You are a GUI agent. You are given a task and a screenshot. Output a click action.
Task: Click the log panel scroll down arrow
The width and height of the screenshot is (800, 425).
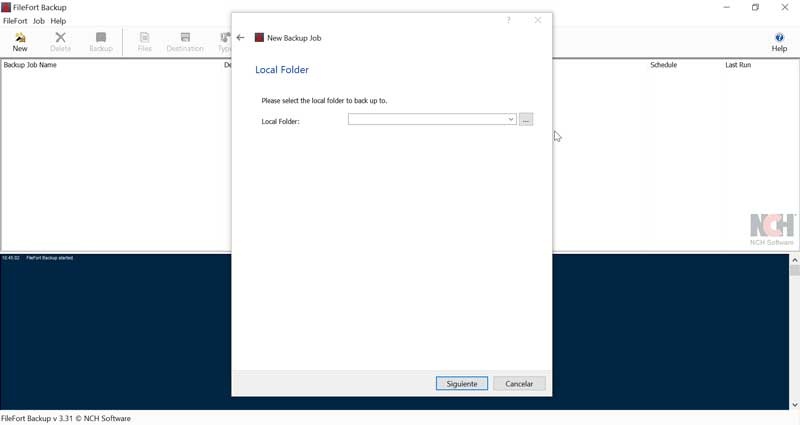point(794,405)
